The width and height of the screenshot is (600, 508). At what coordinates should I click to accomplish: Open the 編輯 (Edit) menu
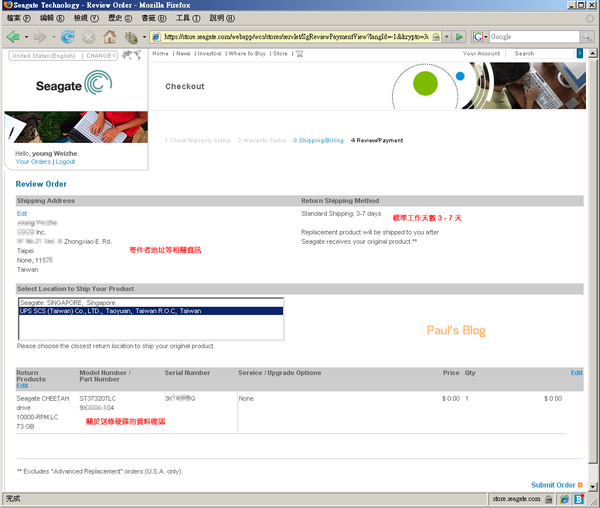click(x=52, y=18)
